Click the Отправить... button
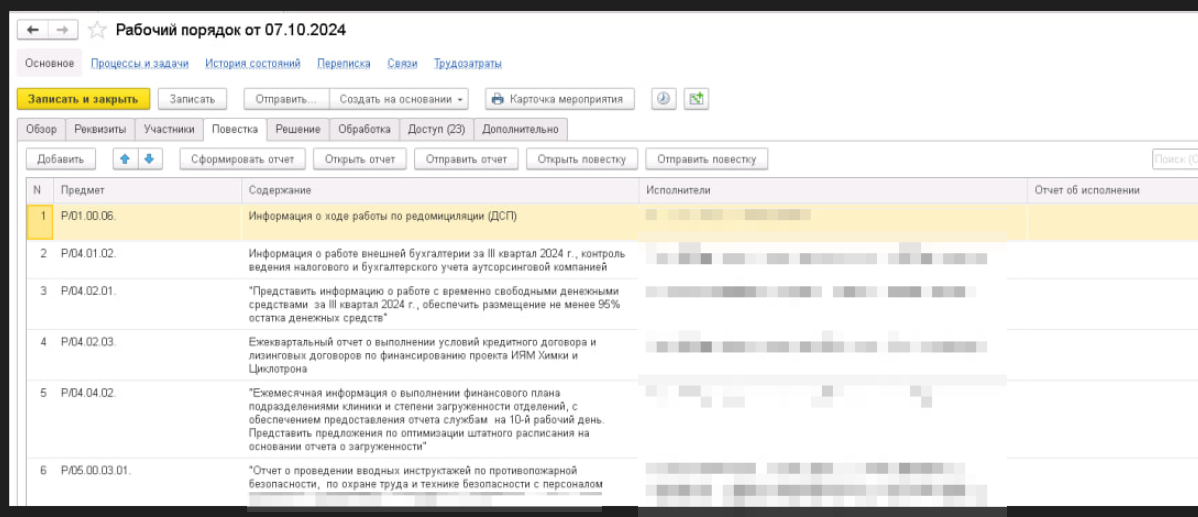The height and width of the screenshot is (517, 1198). (x=287, y=99)
